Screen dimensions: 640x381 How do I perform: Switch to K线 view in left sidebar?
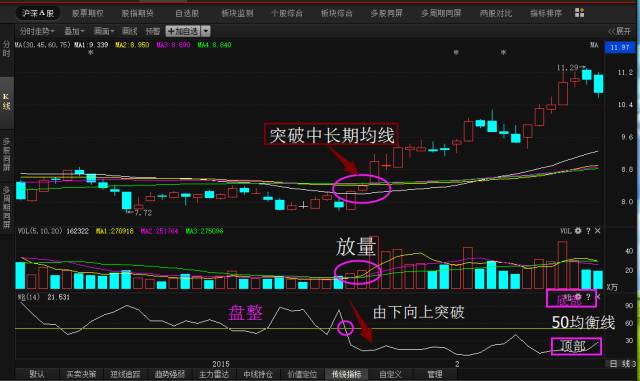tap(6, 101)
